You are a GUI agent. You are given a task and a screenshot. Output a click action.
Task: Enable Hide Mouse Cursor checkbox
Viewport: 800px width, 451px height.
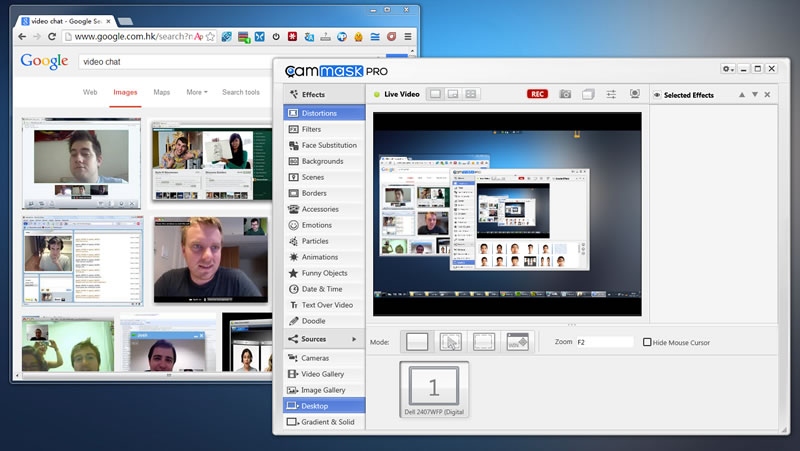pyautogui.click(x=647, y=342)
